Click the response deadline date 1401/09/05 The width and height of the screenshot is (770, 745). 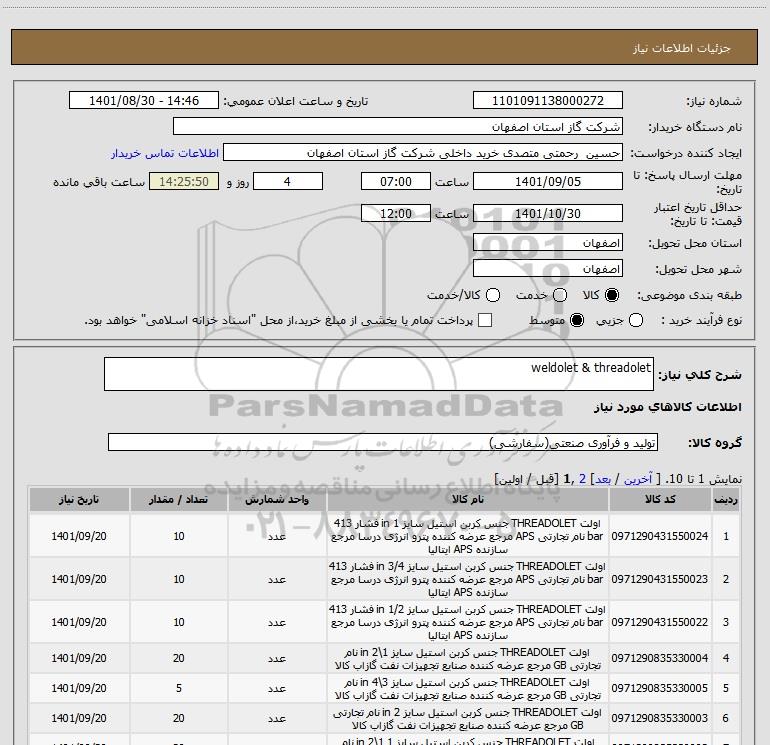click(548, 182)
